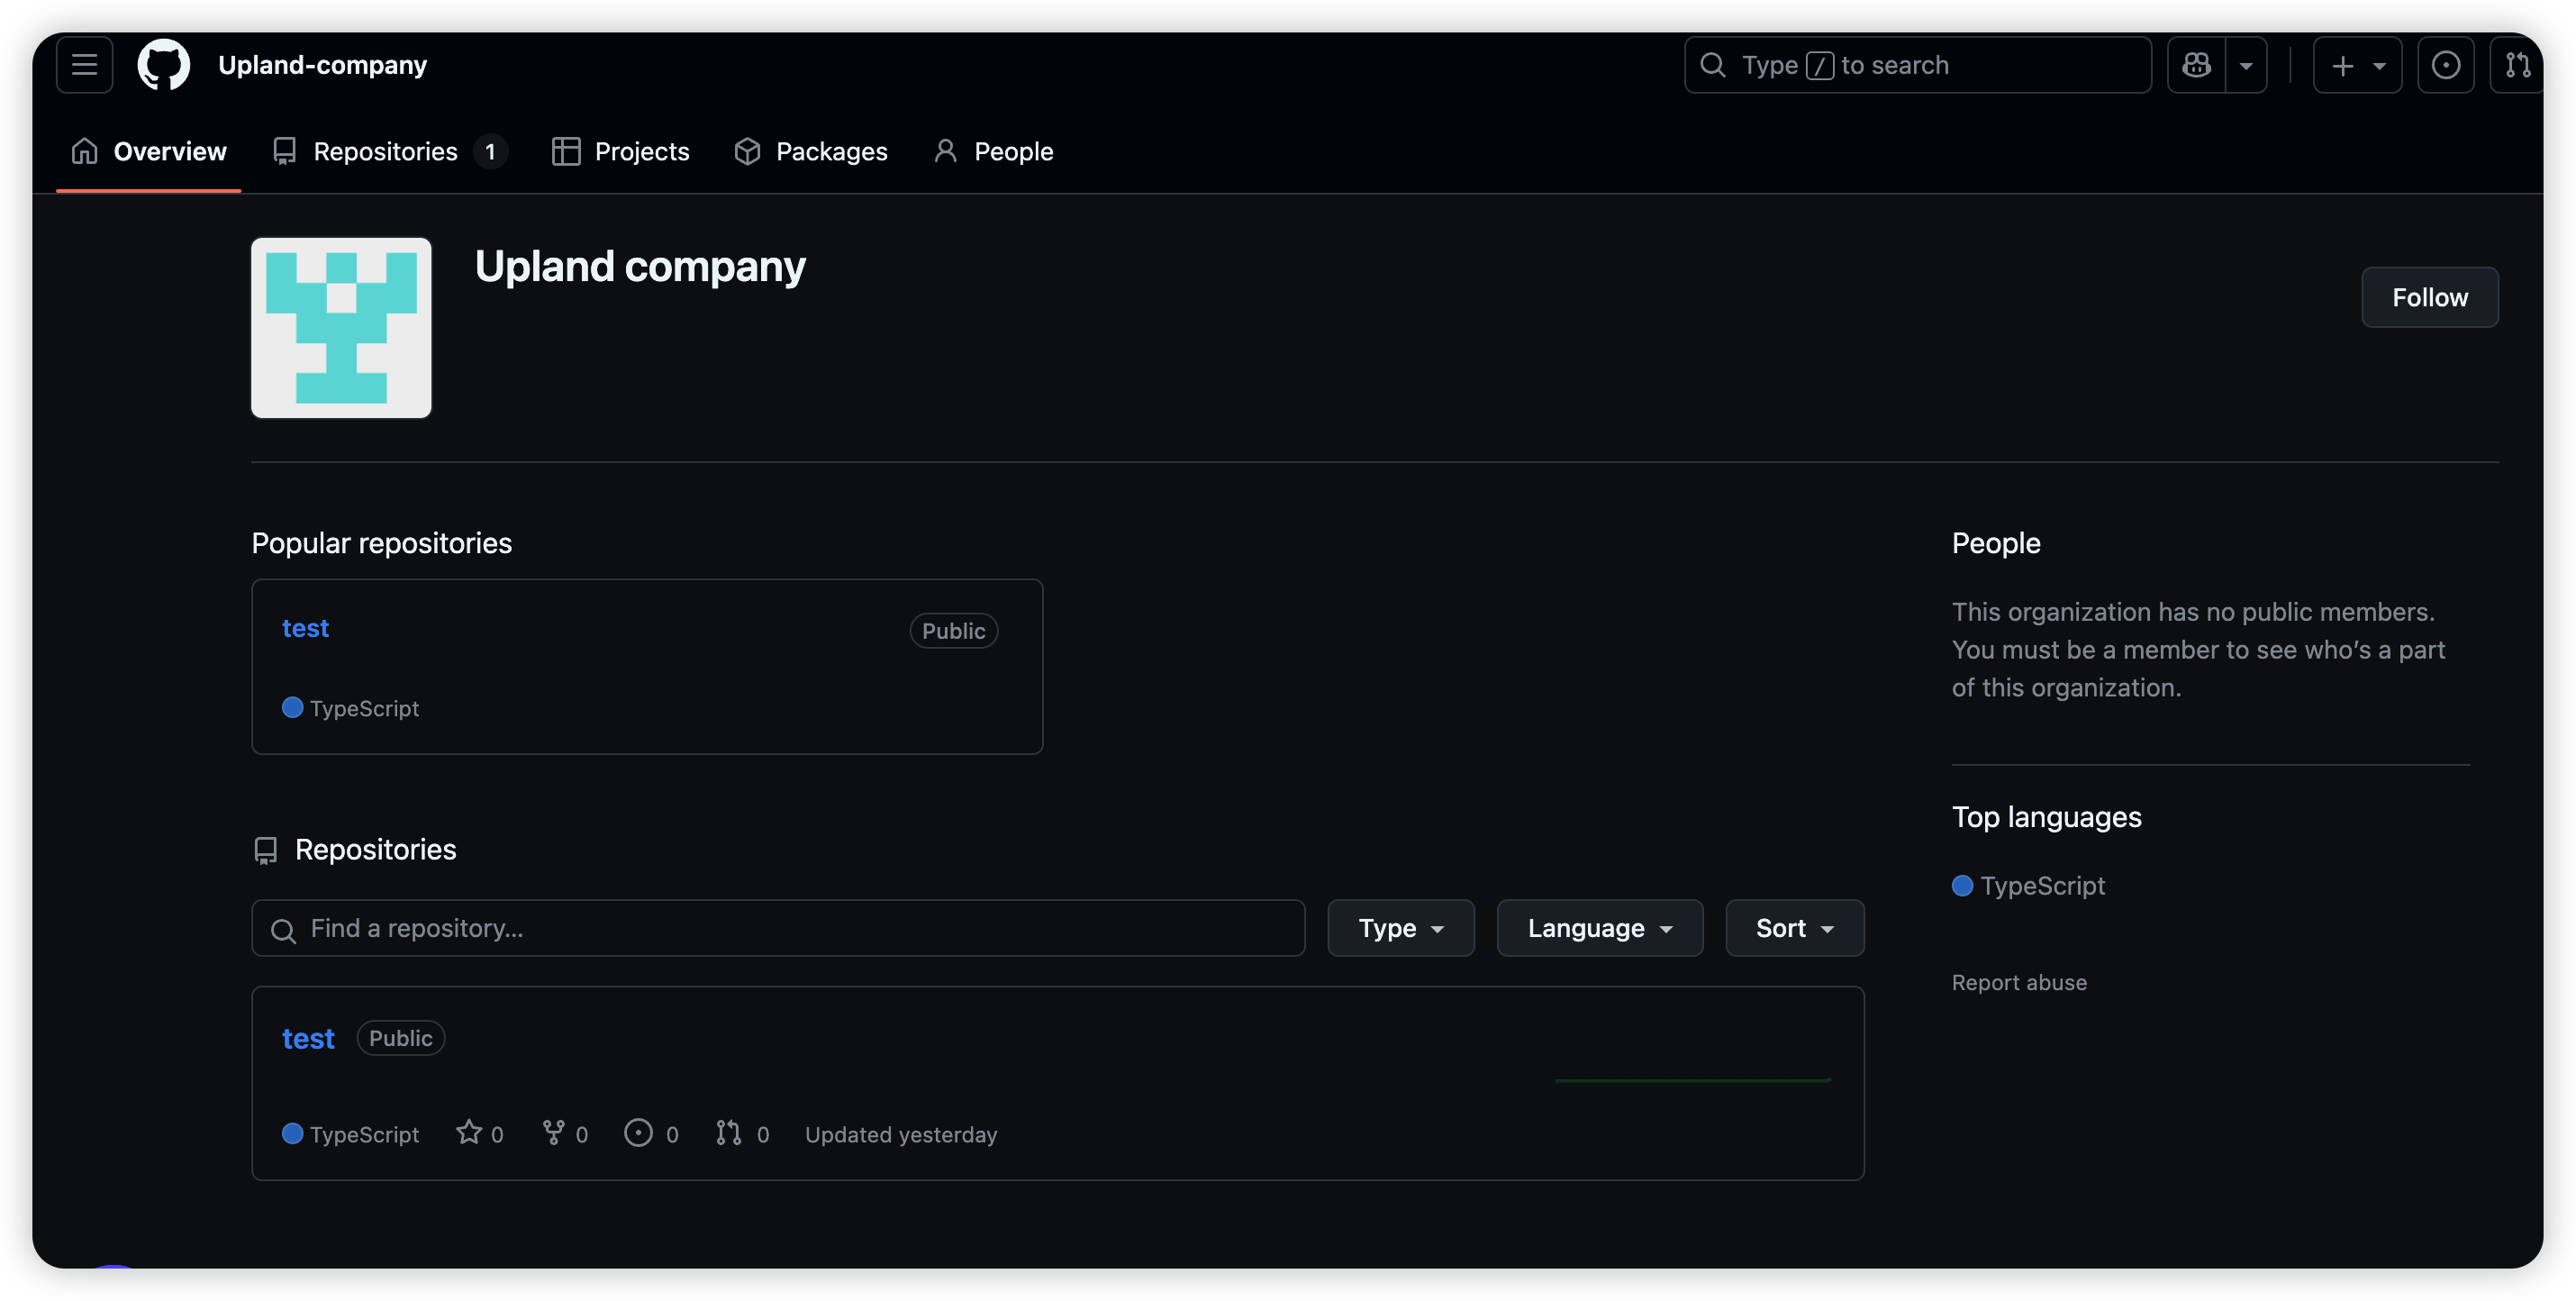Click the Repositories tab book icon

(284, 151)
